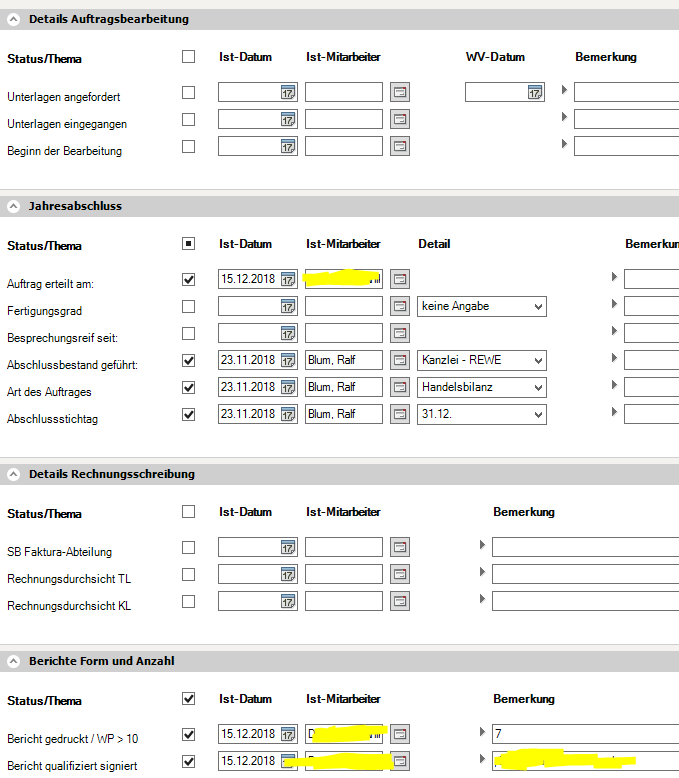Open calendar for Rechnungsdurchsicht TL date
Viewport: 679px width, 778px height.
288,575
